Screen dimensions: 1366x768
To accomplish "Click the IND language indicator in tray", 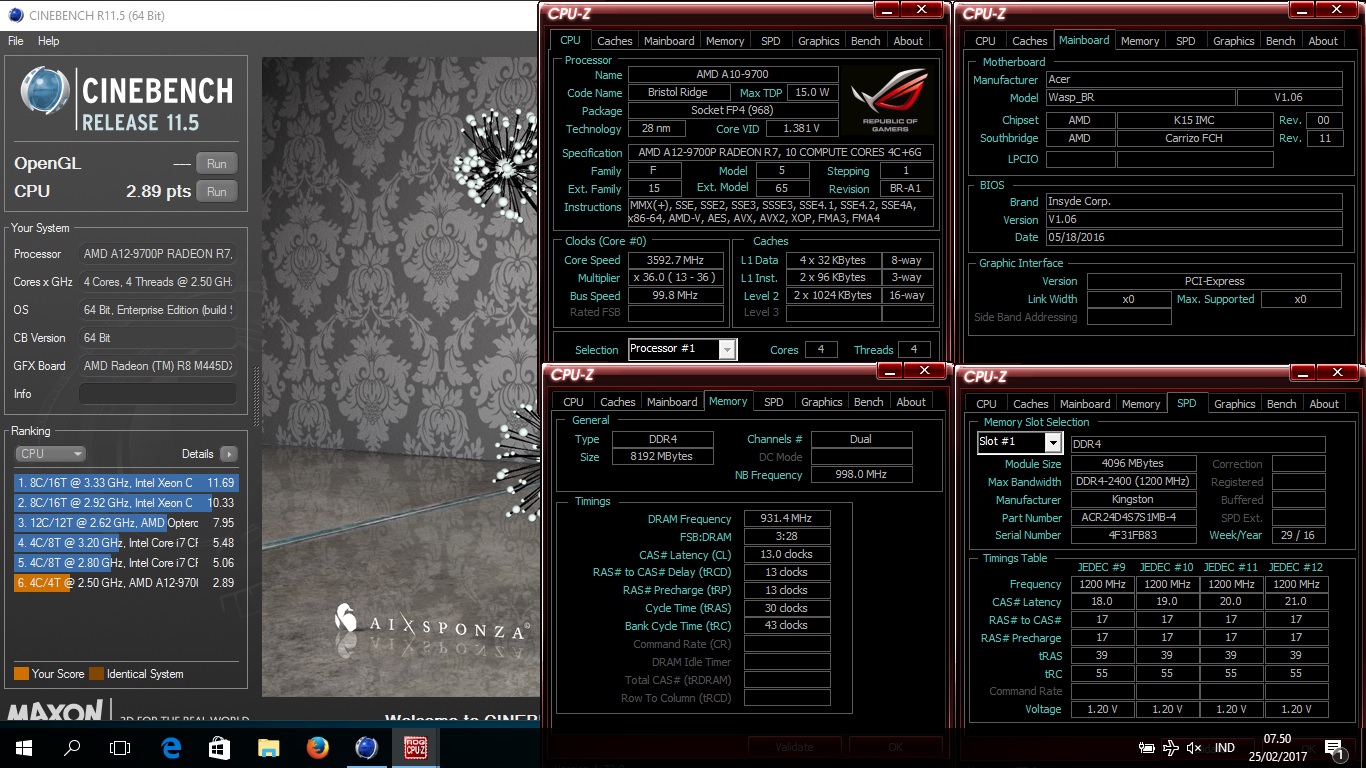I will (1224, 748).
